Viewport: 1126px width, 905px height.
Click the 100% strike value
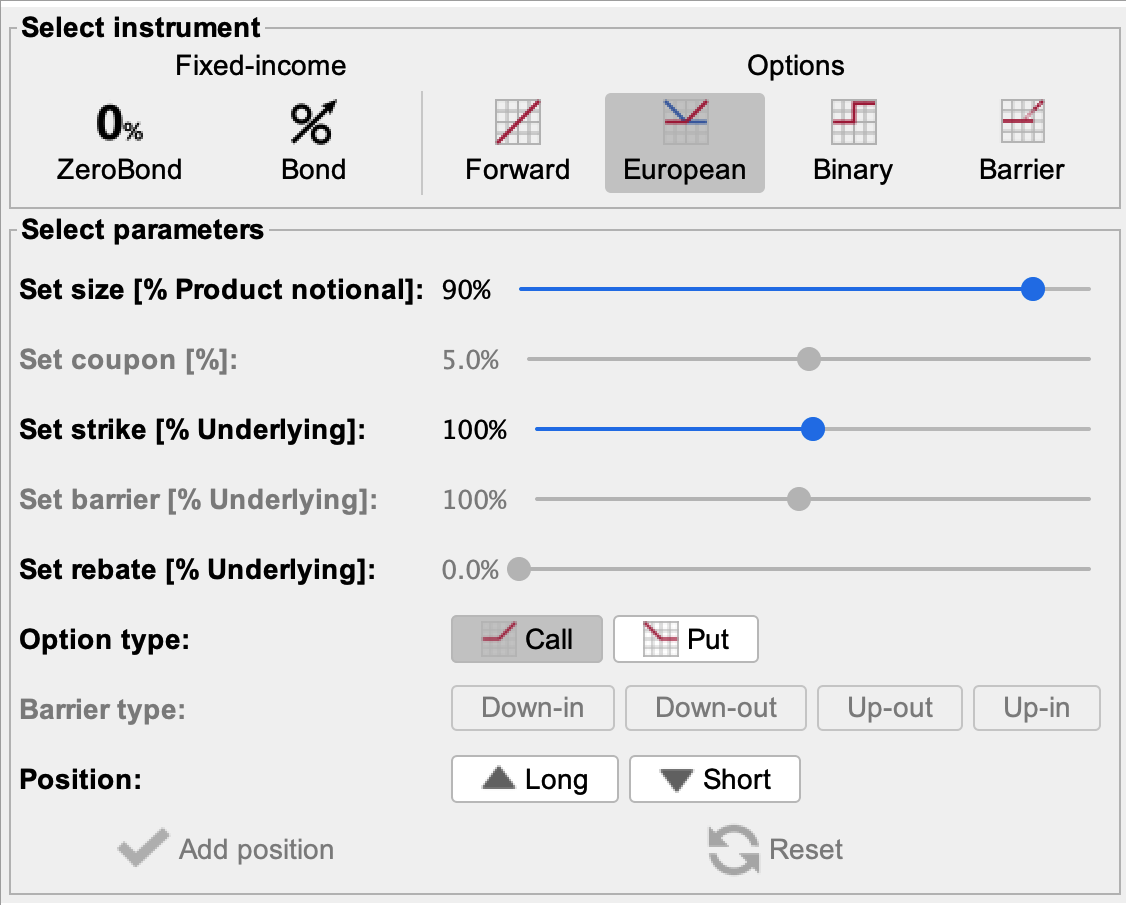coord(475,430)
